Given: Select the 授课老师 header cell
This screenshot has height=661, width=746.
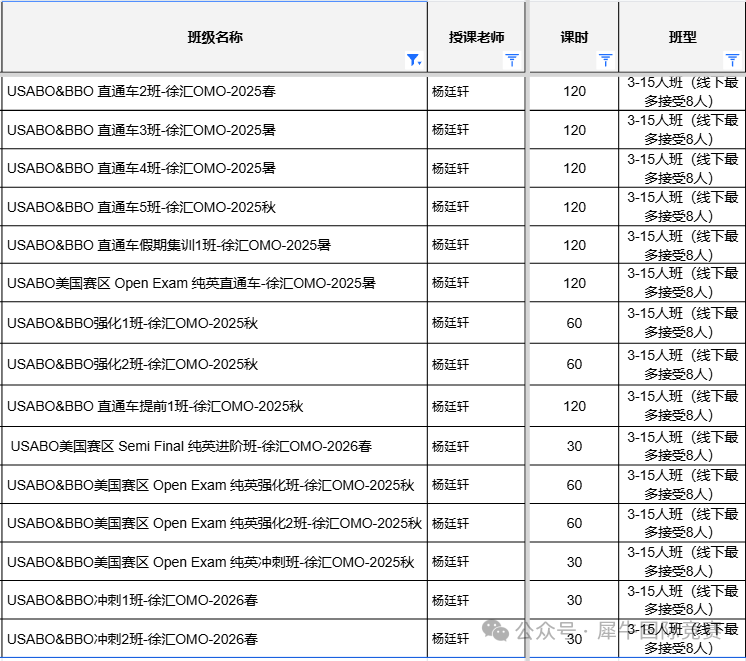Looking at the screenshot, I should coord(476,37).
